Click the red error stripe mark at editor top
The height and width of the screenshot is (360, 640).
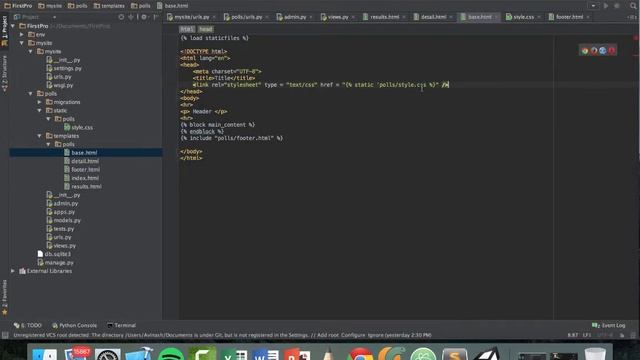pyautogui.click(x=636, y=38)
